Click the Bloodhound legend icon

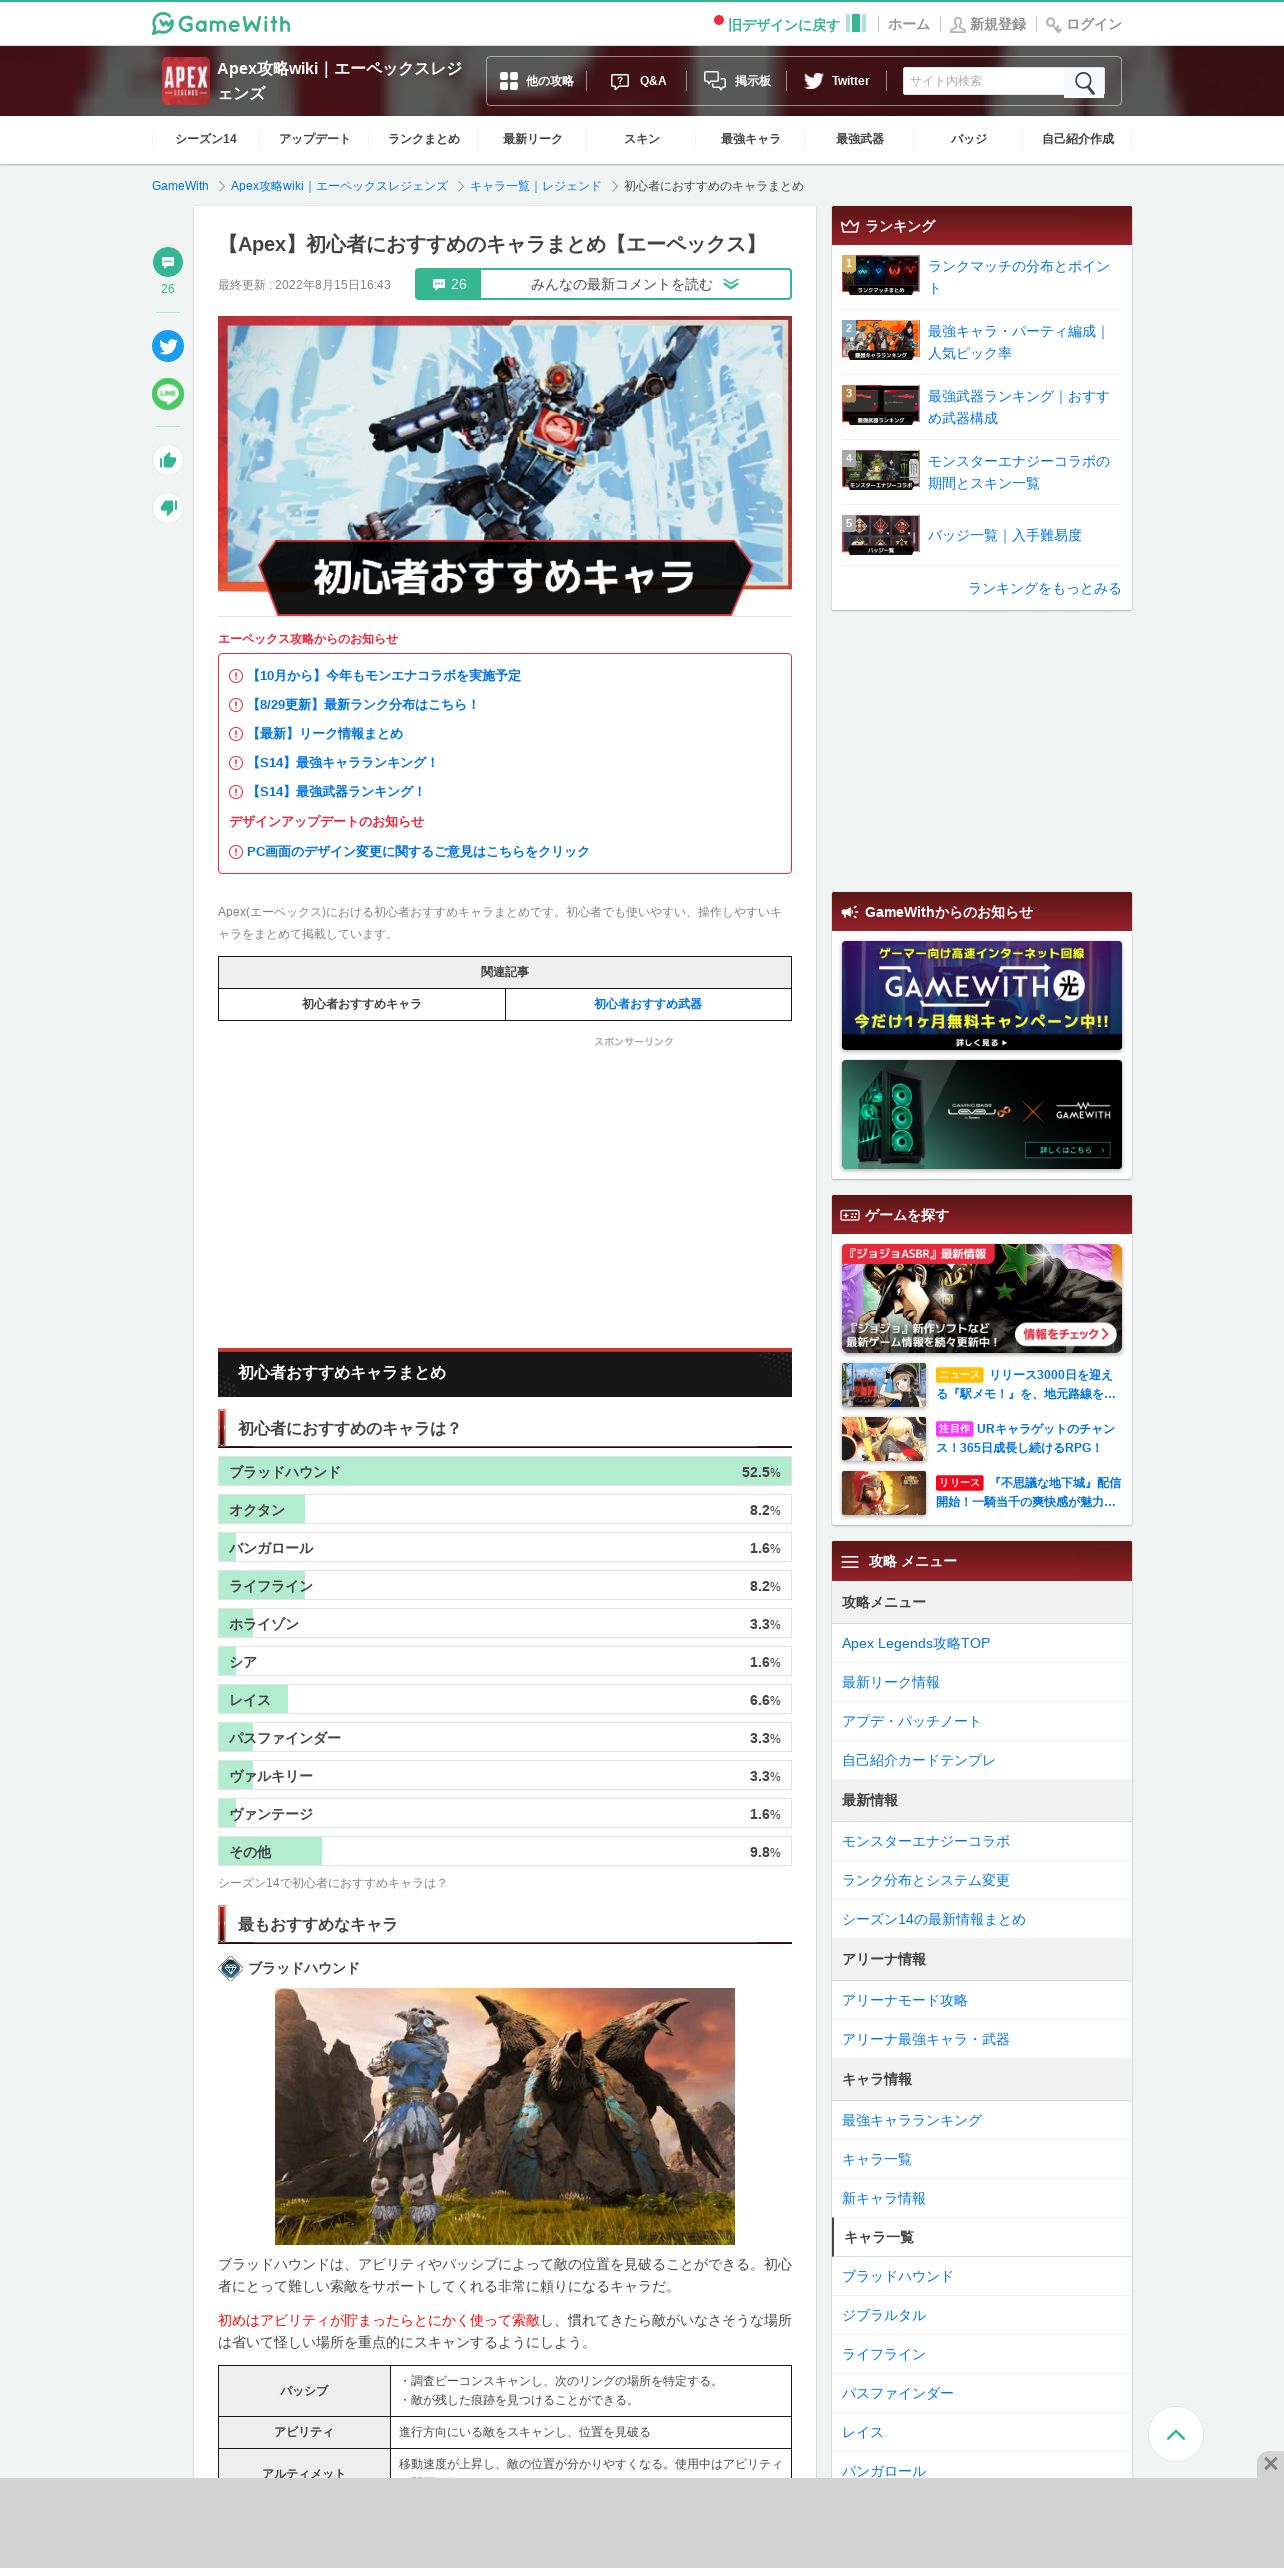(x=231, y=1968)
